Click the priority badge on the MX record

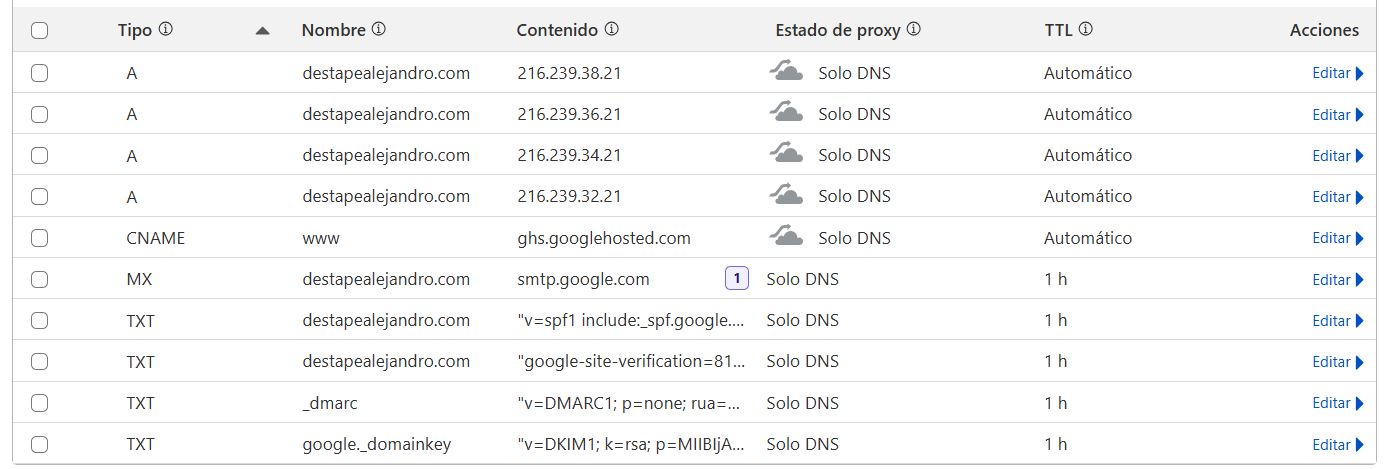click(736, 279)
